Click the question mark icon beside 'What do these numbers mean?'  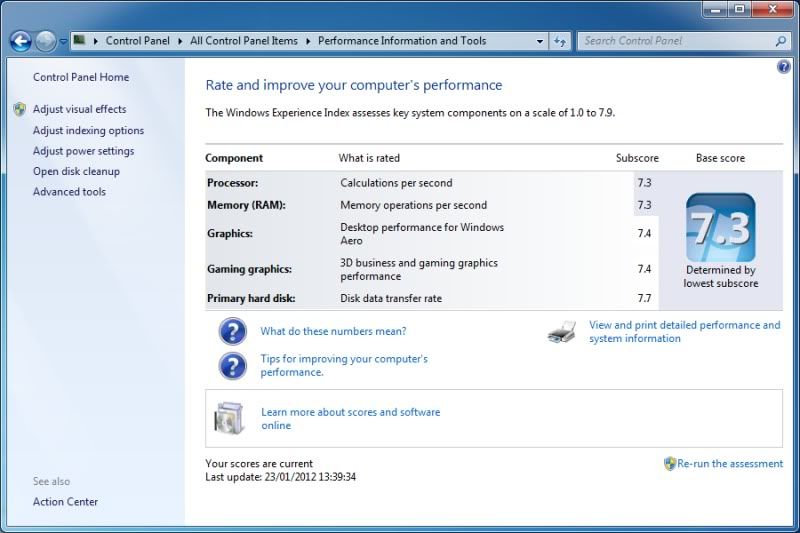click(232, 331)
